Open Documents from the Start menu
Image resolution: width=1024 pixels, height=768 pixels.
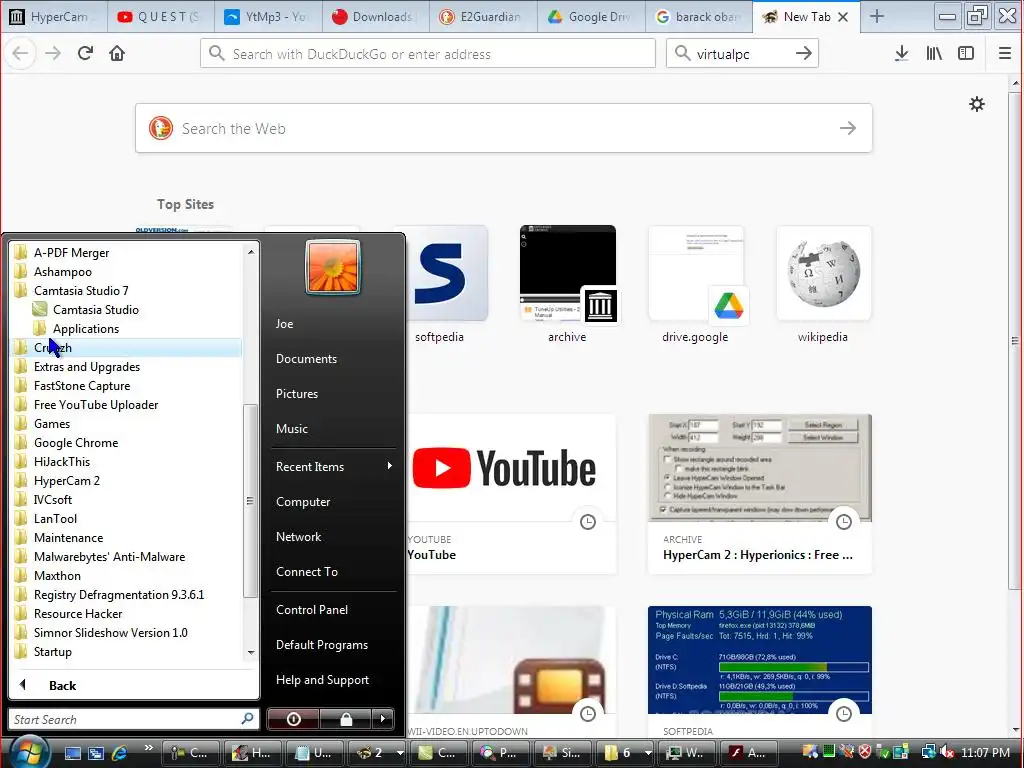[x=306, y=359]
